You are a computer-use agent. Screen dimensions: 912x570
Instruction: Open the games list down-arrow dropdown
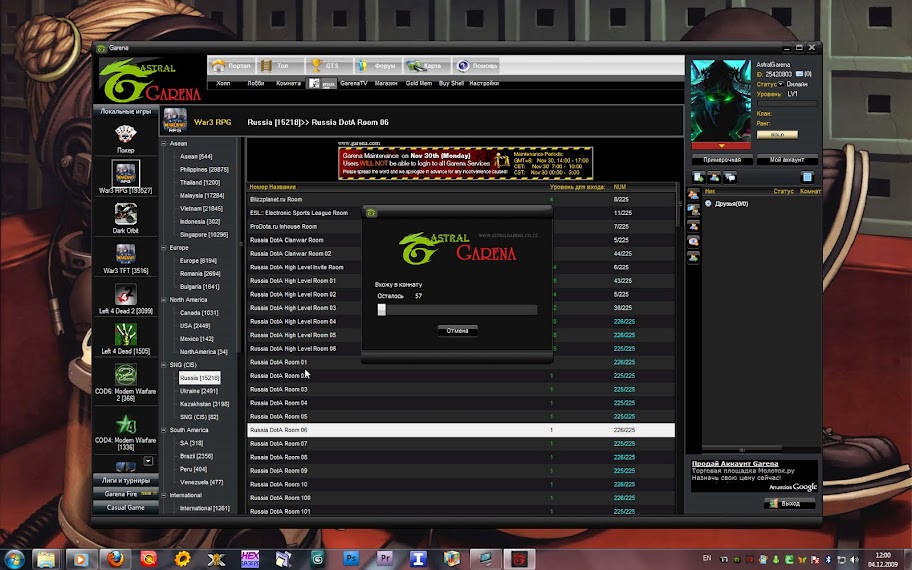[x=148, y=461]
